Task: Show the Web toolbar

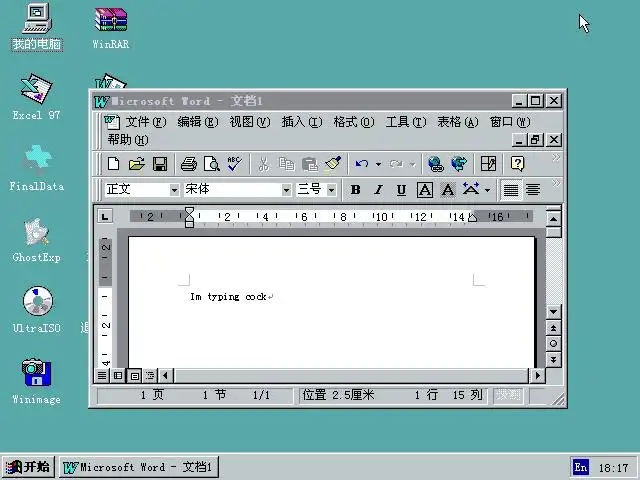Action: pos(459,164)
